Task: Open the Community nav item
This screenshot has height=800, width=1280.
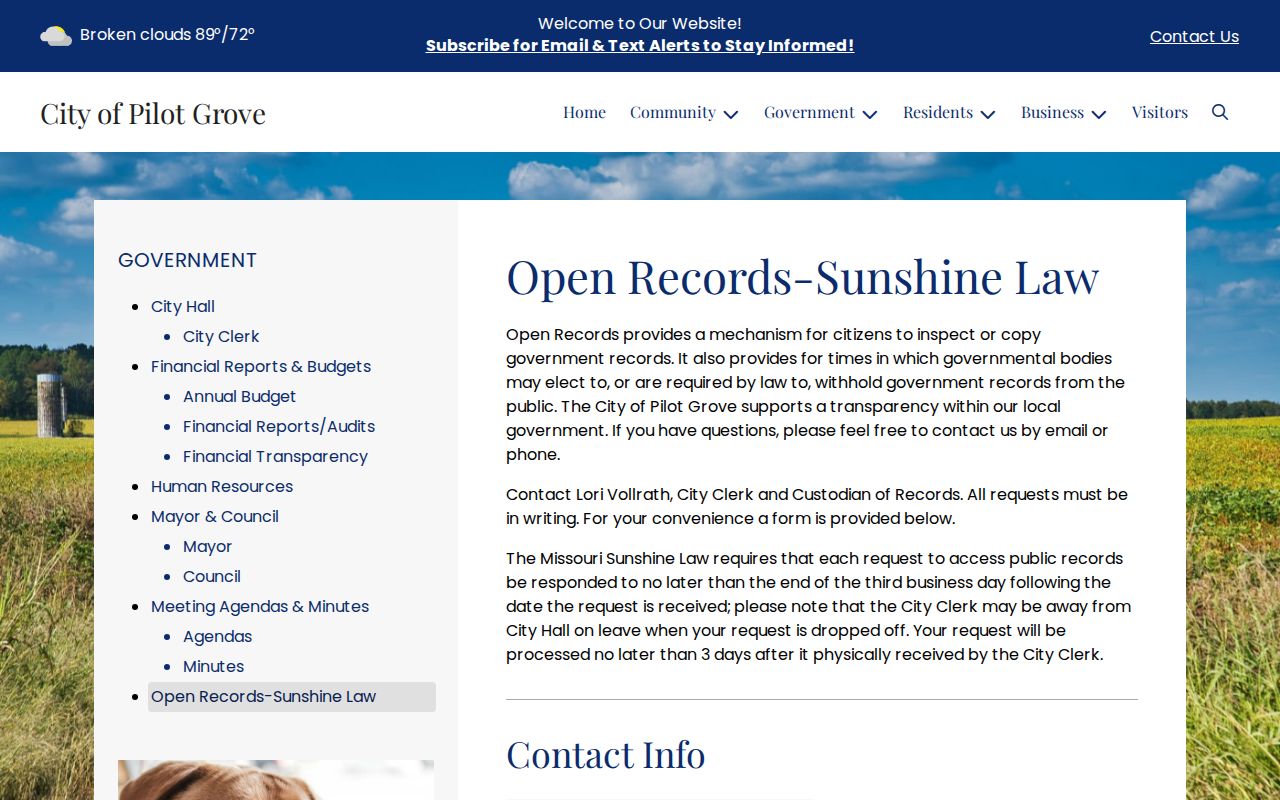Action: 673,112
